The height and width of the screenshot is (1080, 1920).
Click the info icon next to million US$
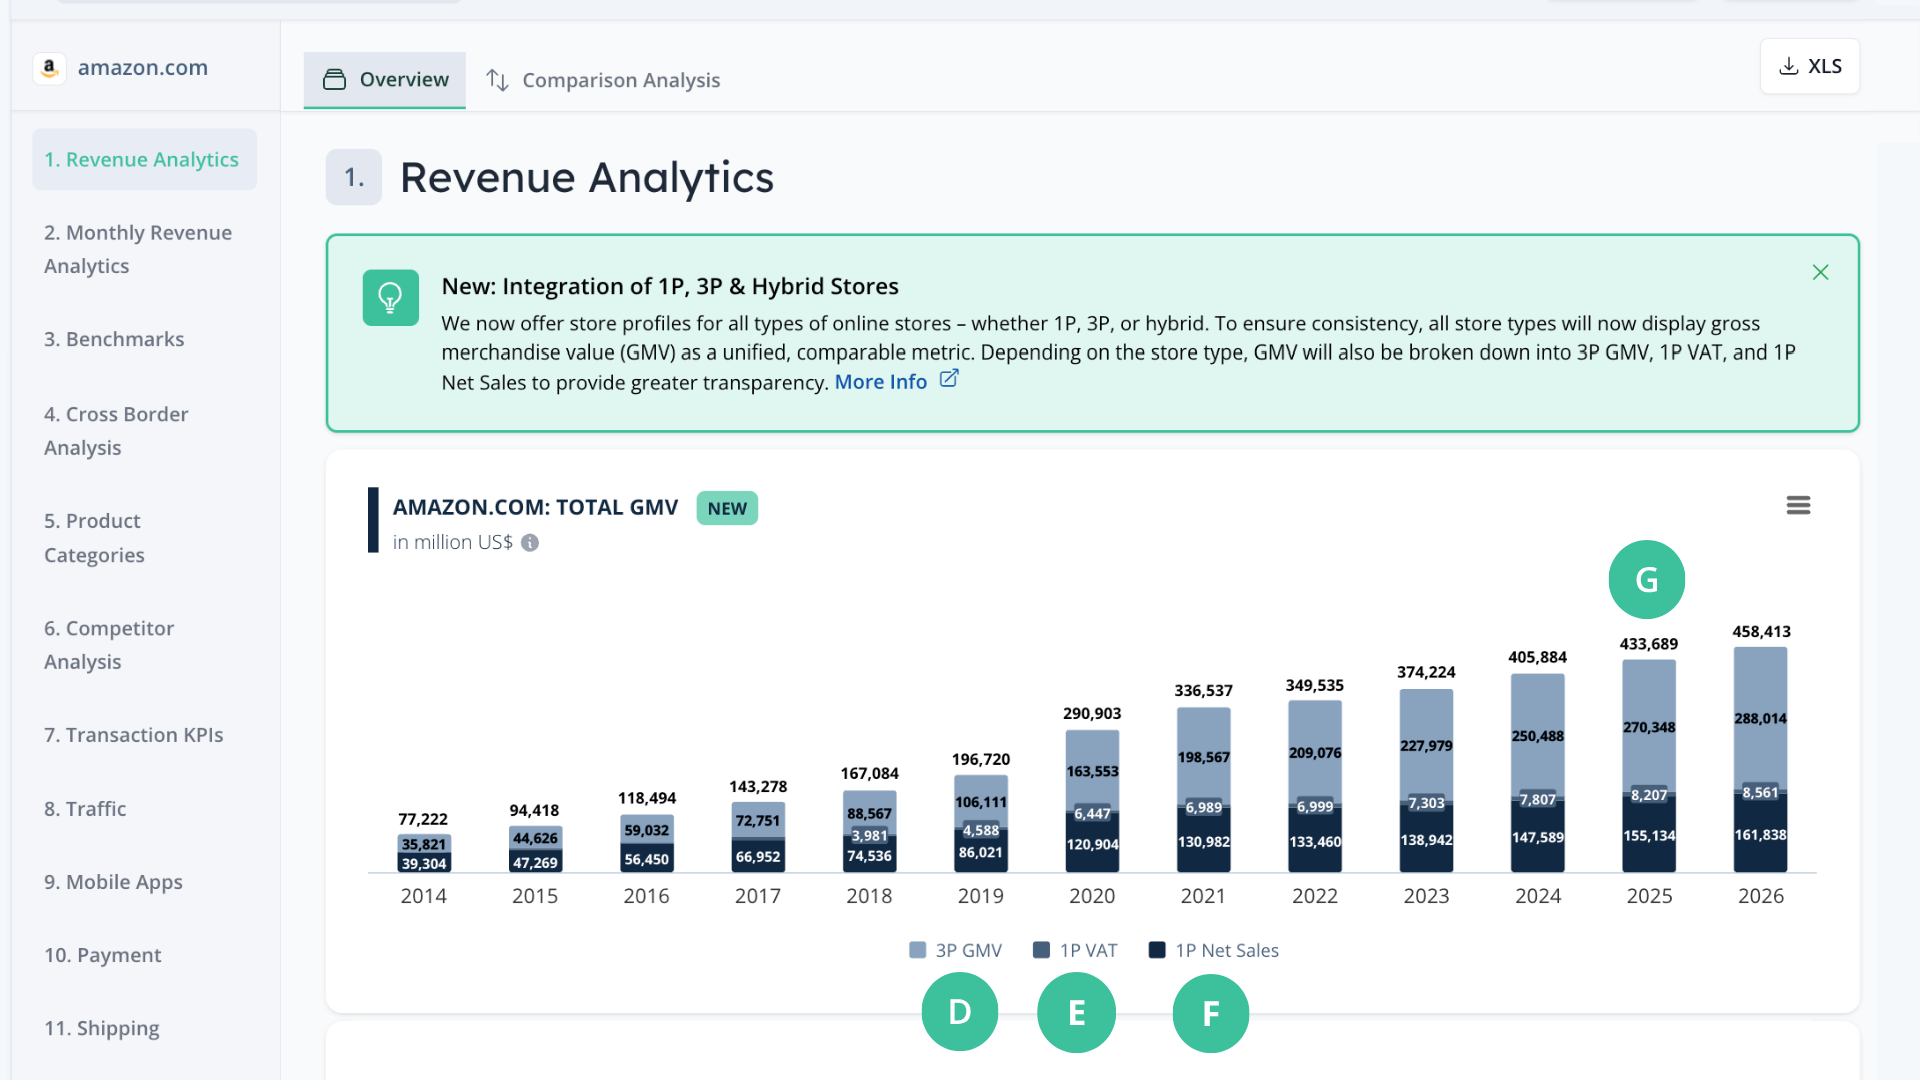(x=530, y=543)
